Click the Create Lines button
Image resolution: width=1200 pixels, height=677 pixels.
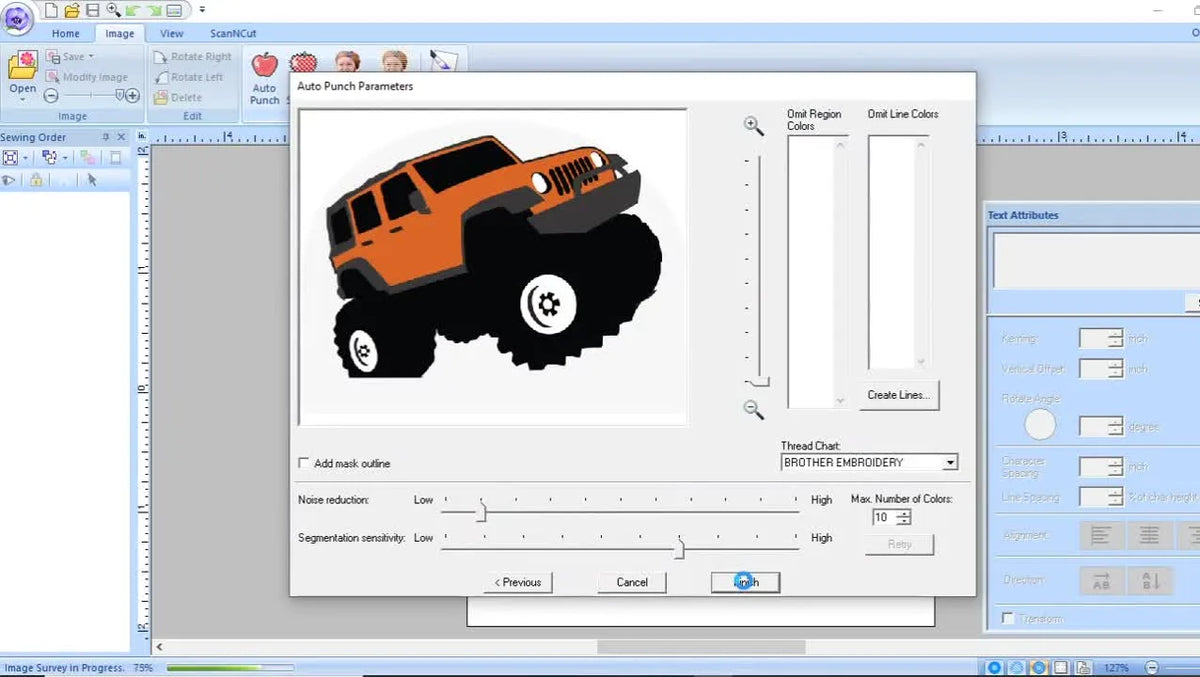pos(899,395)
